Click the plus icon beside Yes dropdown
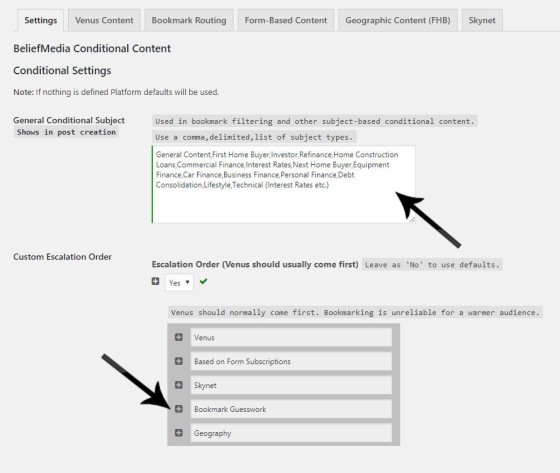The width and height of the screenshot is (560, 473). 155,282
